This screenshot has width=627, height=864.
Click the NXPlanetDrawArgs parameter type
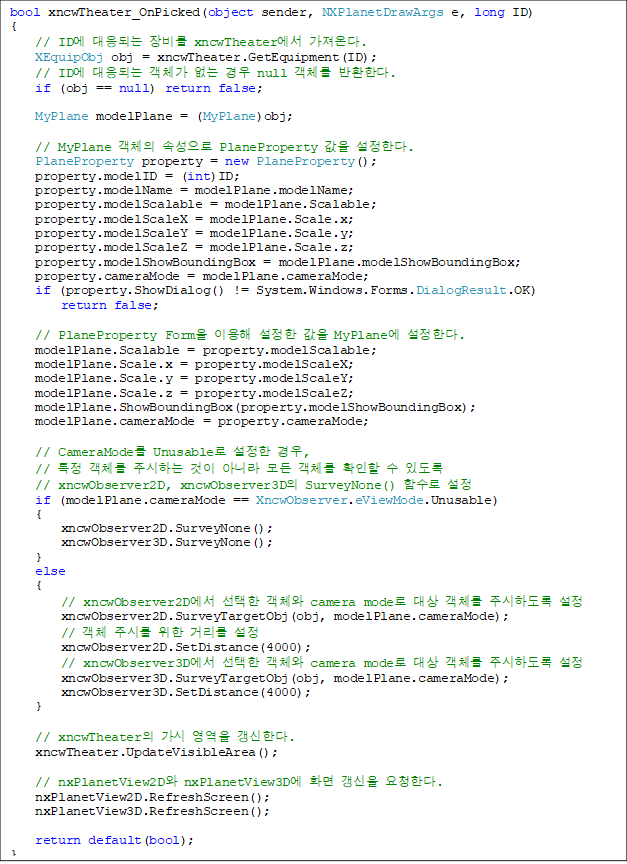point(382,12)
